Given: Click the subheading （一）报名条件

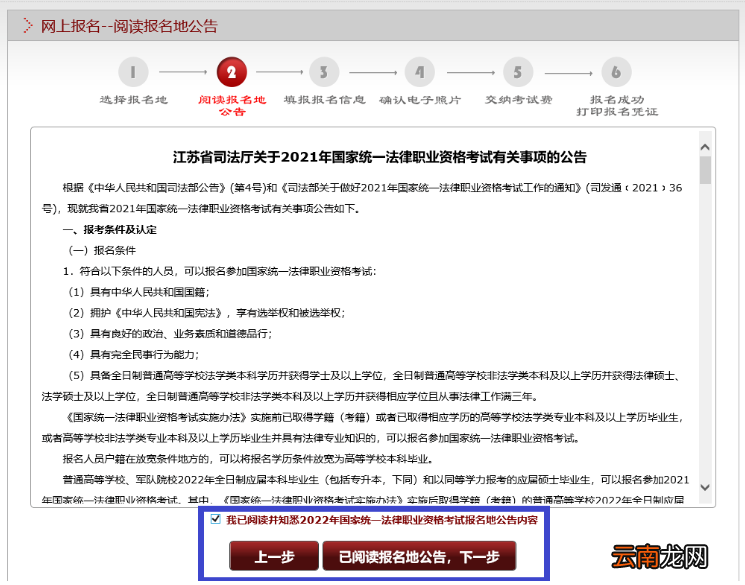Looking at the screenshot, I should [102, 250].
